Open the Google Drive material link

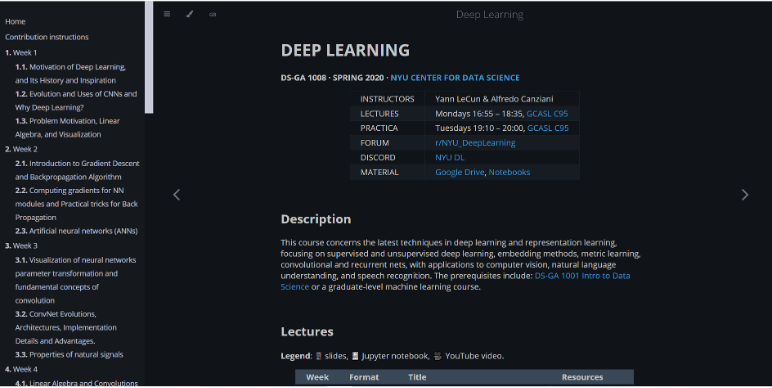460,172
